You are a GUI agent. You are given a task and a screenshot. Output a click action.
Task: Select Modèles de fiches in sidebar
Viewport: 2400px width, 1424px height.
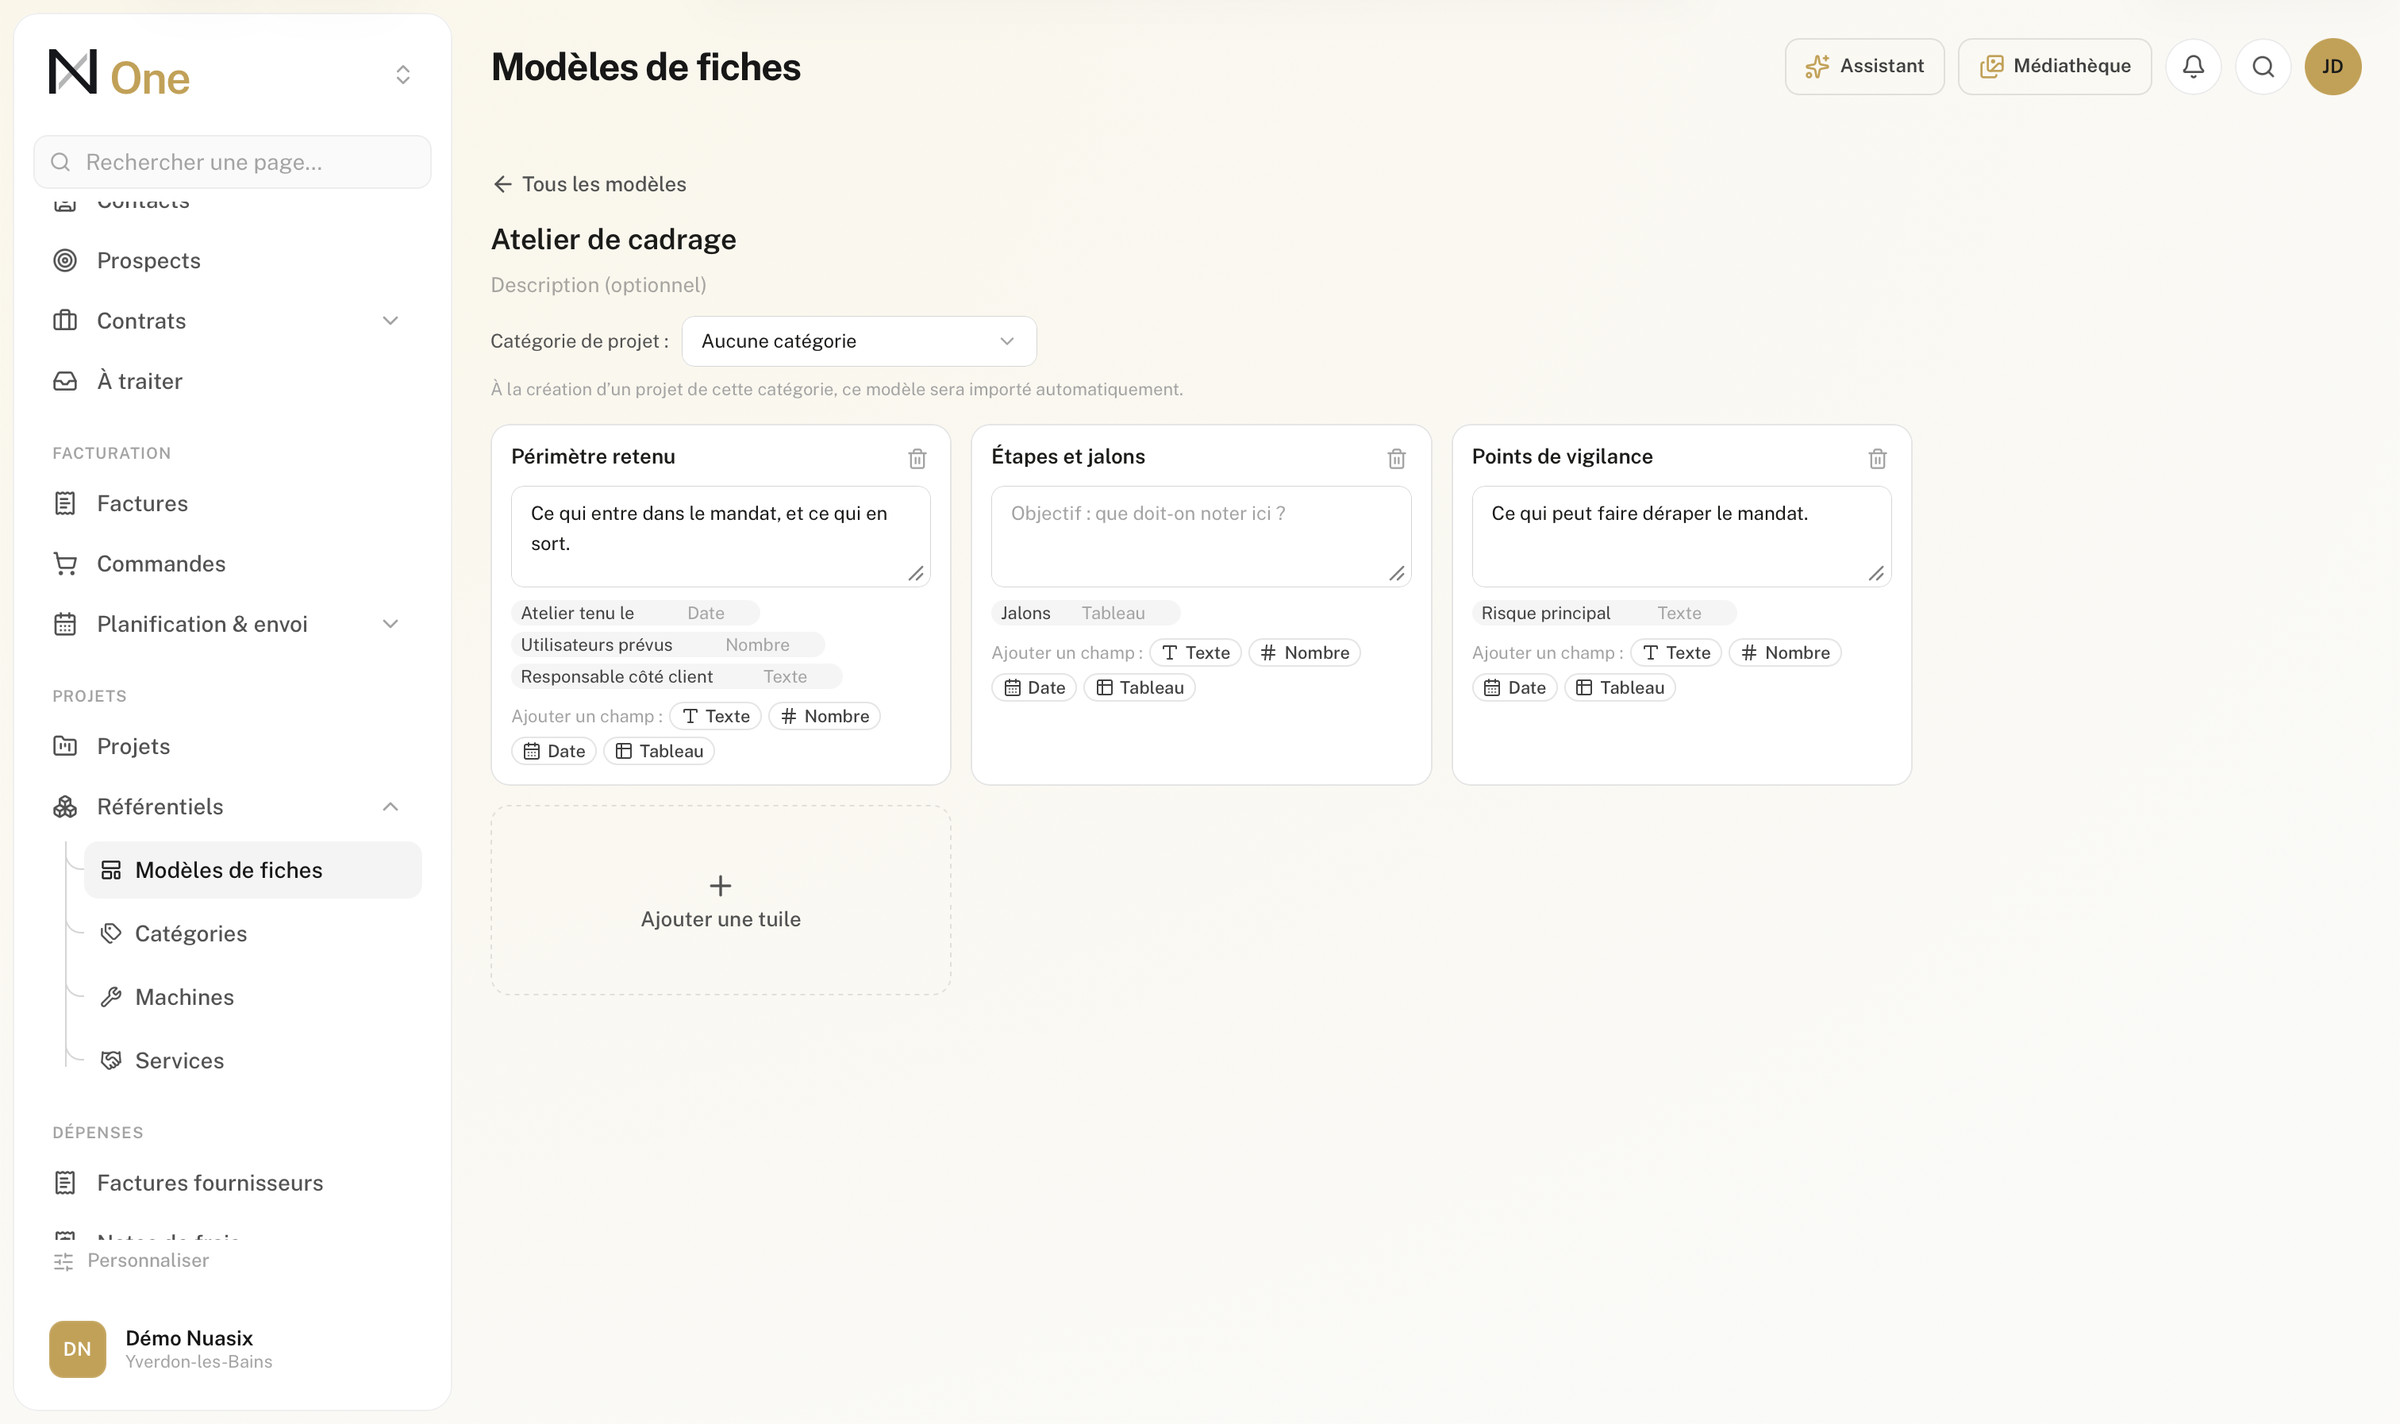[253, 870]
